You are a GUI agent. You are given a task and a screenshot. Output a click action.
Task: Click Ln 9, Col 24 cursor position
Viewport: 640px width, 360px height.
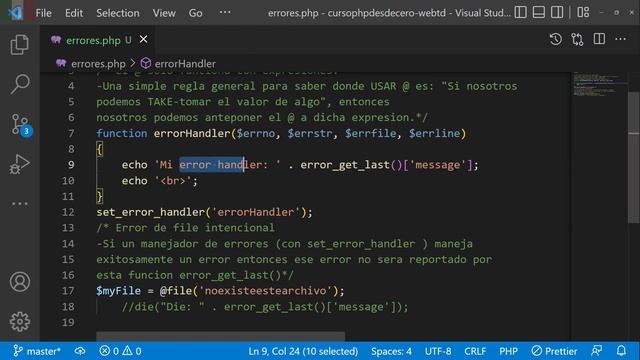click(303, 351)
